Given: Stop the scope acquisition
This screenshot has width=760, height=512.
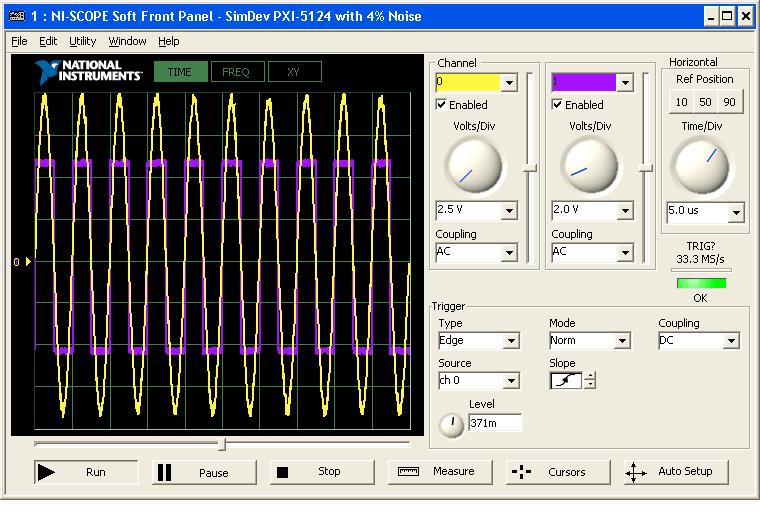Looking at the screenshot, I should pos(319,472).
